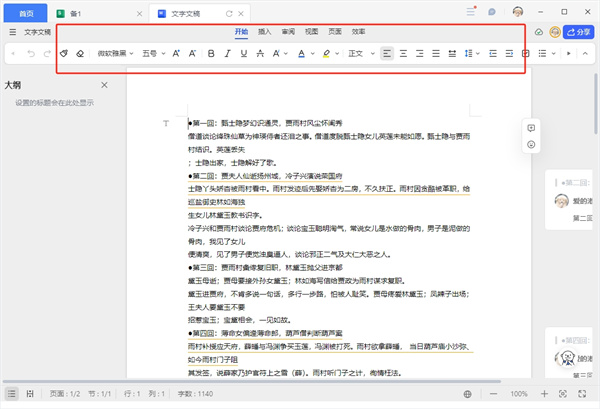600x409 pixels.
Task: Click the undo arrow
Action: (31, 54)
